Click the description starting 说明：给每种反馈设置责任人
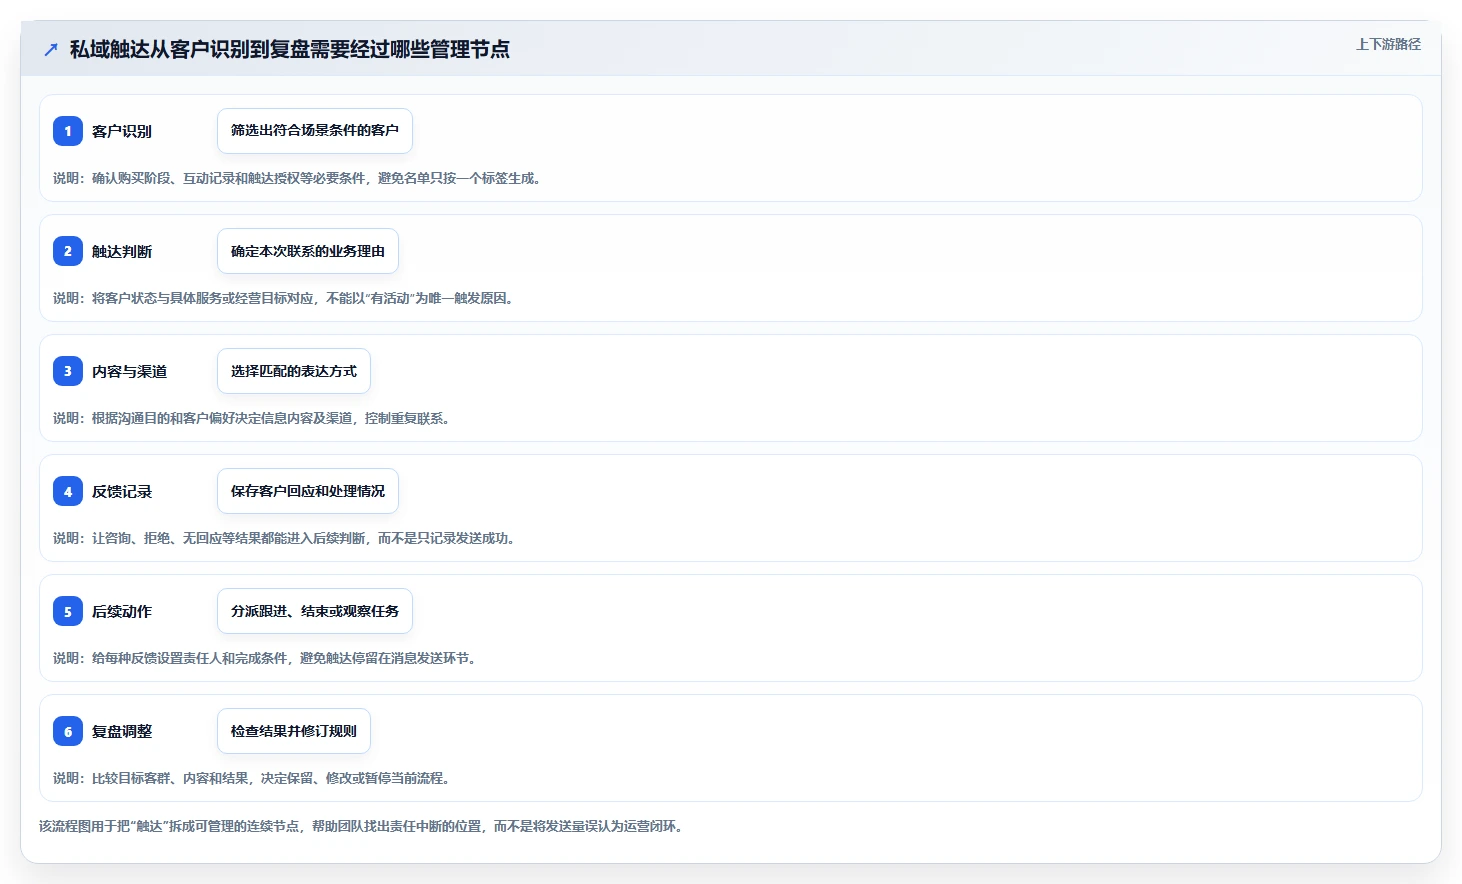The width and height of the screenshot is (1462, 884). pyautogui.click(x=266, y=658)
